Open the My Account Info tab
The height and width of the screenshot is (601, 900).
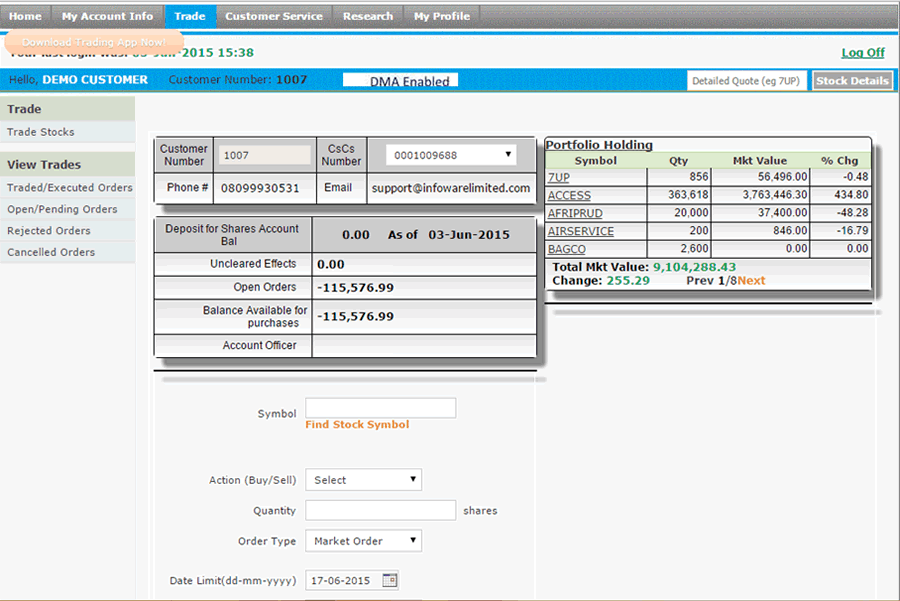pyautogui.click(x=107, y=16)
